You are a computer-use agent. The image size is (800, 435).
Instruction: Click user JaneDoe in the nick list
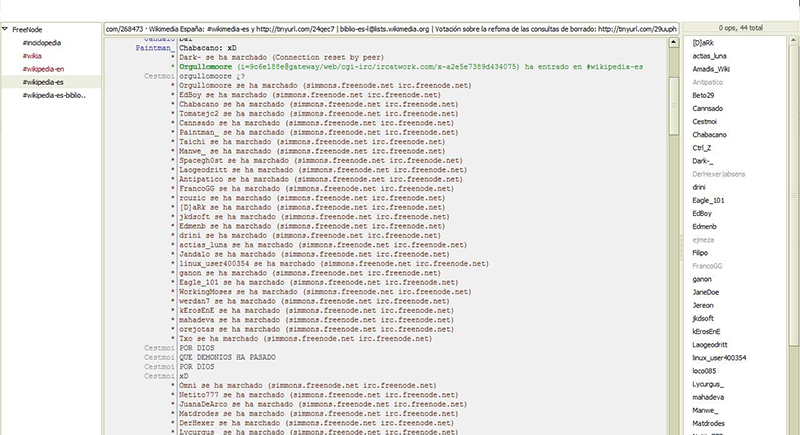pos(706,291)
